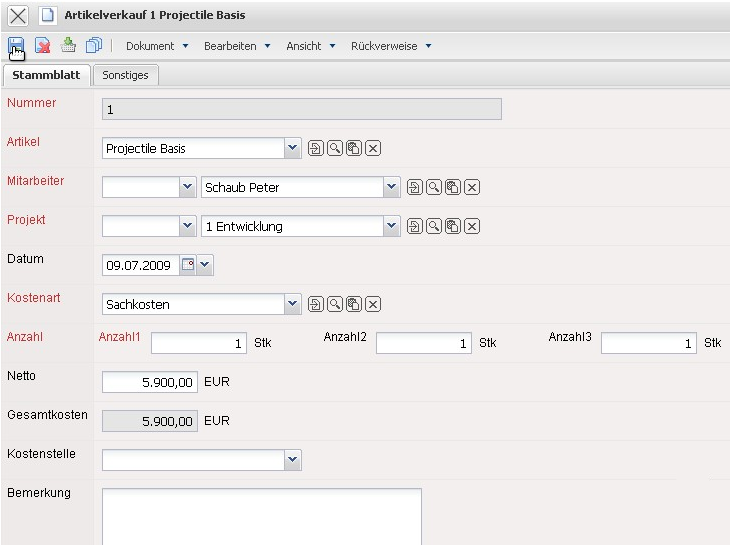
Task: Click the X close icon beside document title
Action: pyautogui.click(x=18, y=15)
